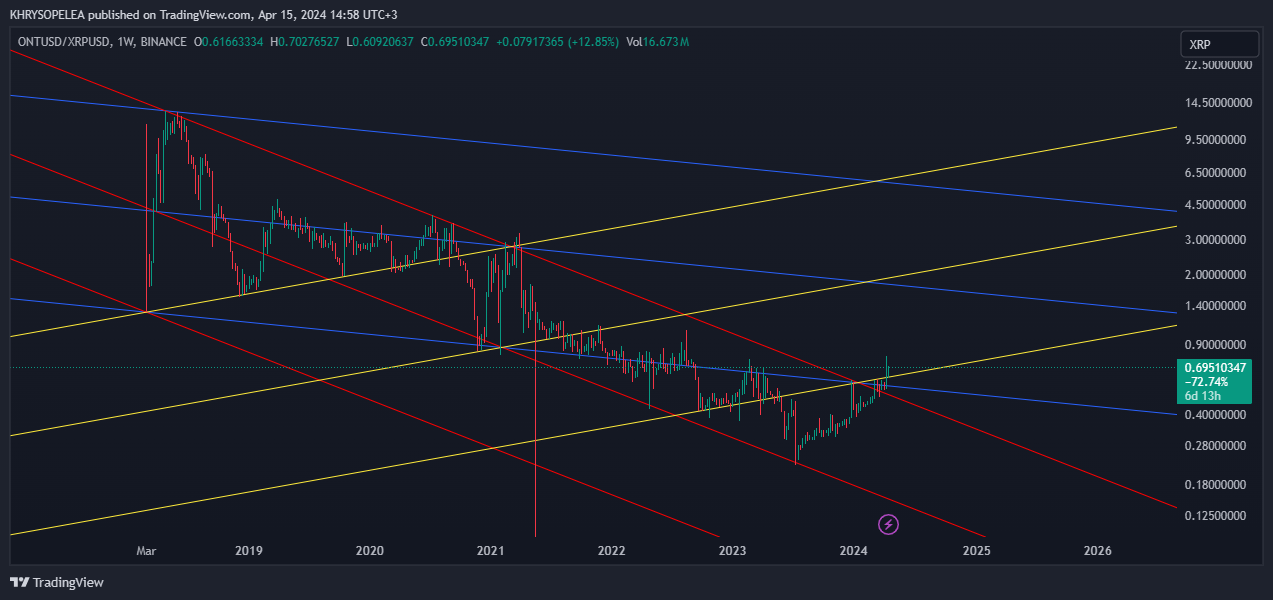The width and height of the screenshot is (1273, 600).
Task: Click the high value 0.70276527
Action: click(310, 42)
